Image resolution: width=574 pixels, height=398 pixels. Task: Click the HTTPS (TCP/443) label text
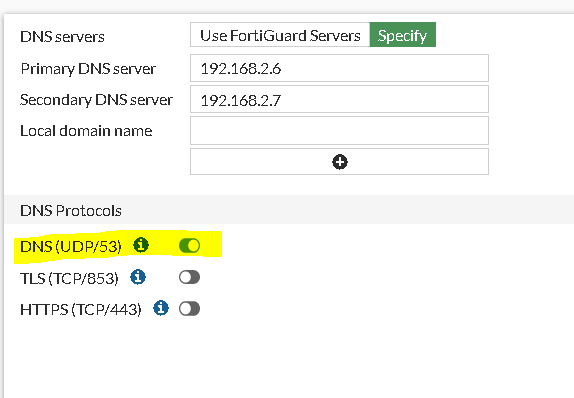(x=81, y=310)
